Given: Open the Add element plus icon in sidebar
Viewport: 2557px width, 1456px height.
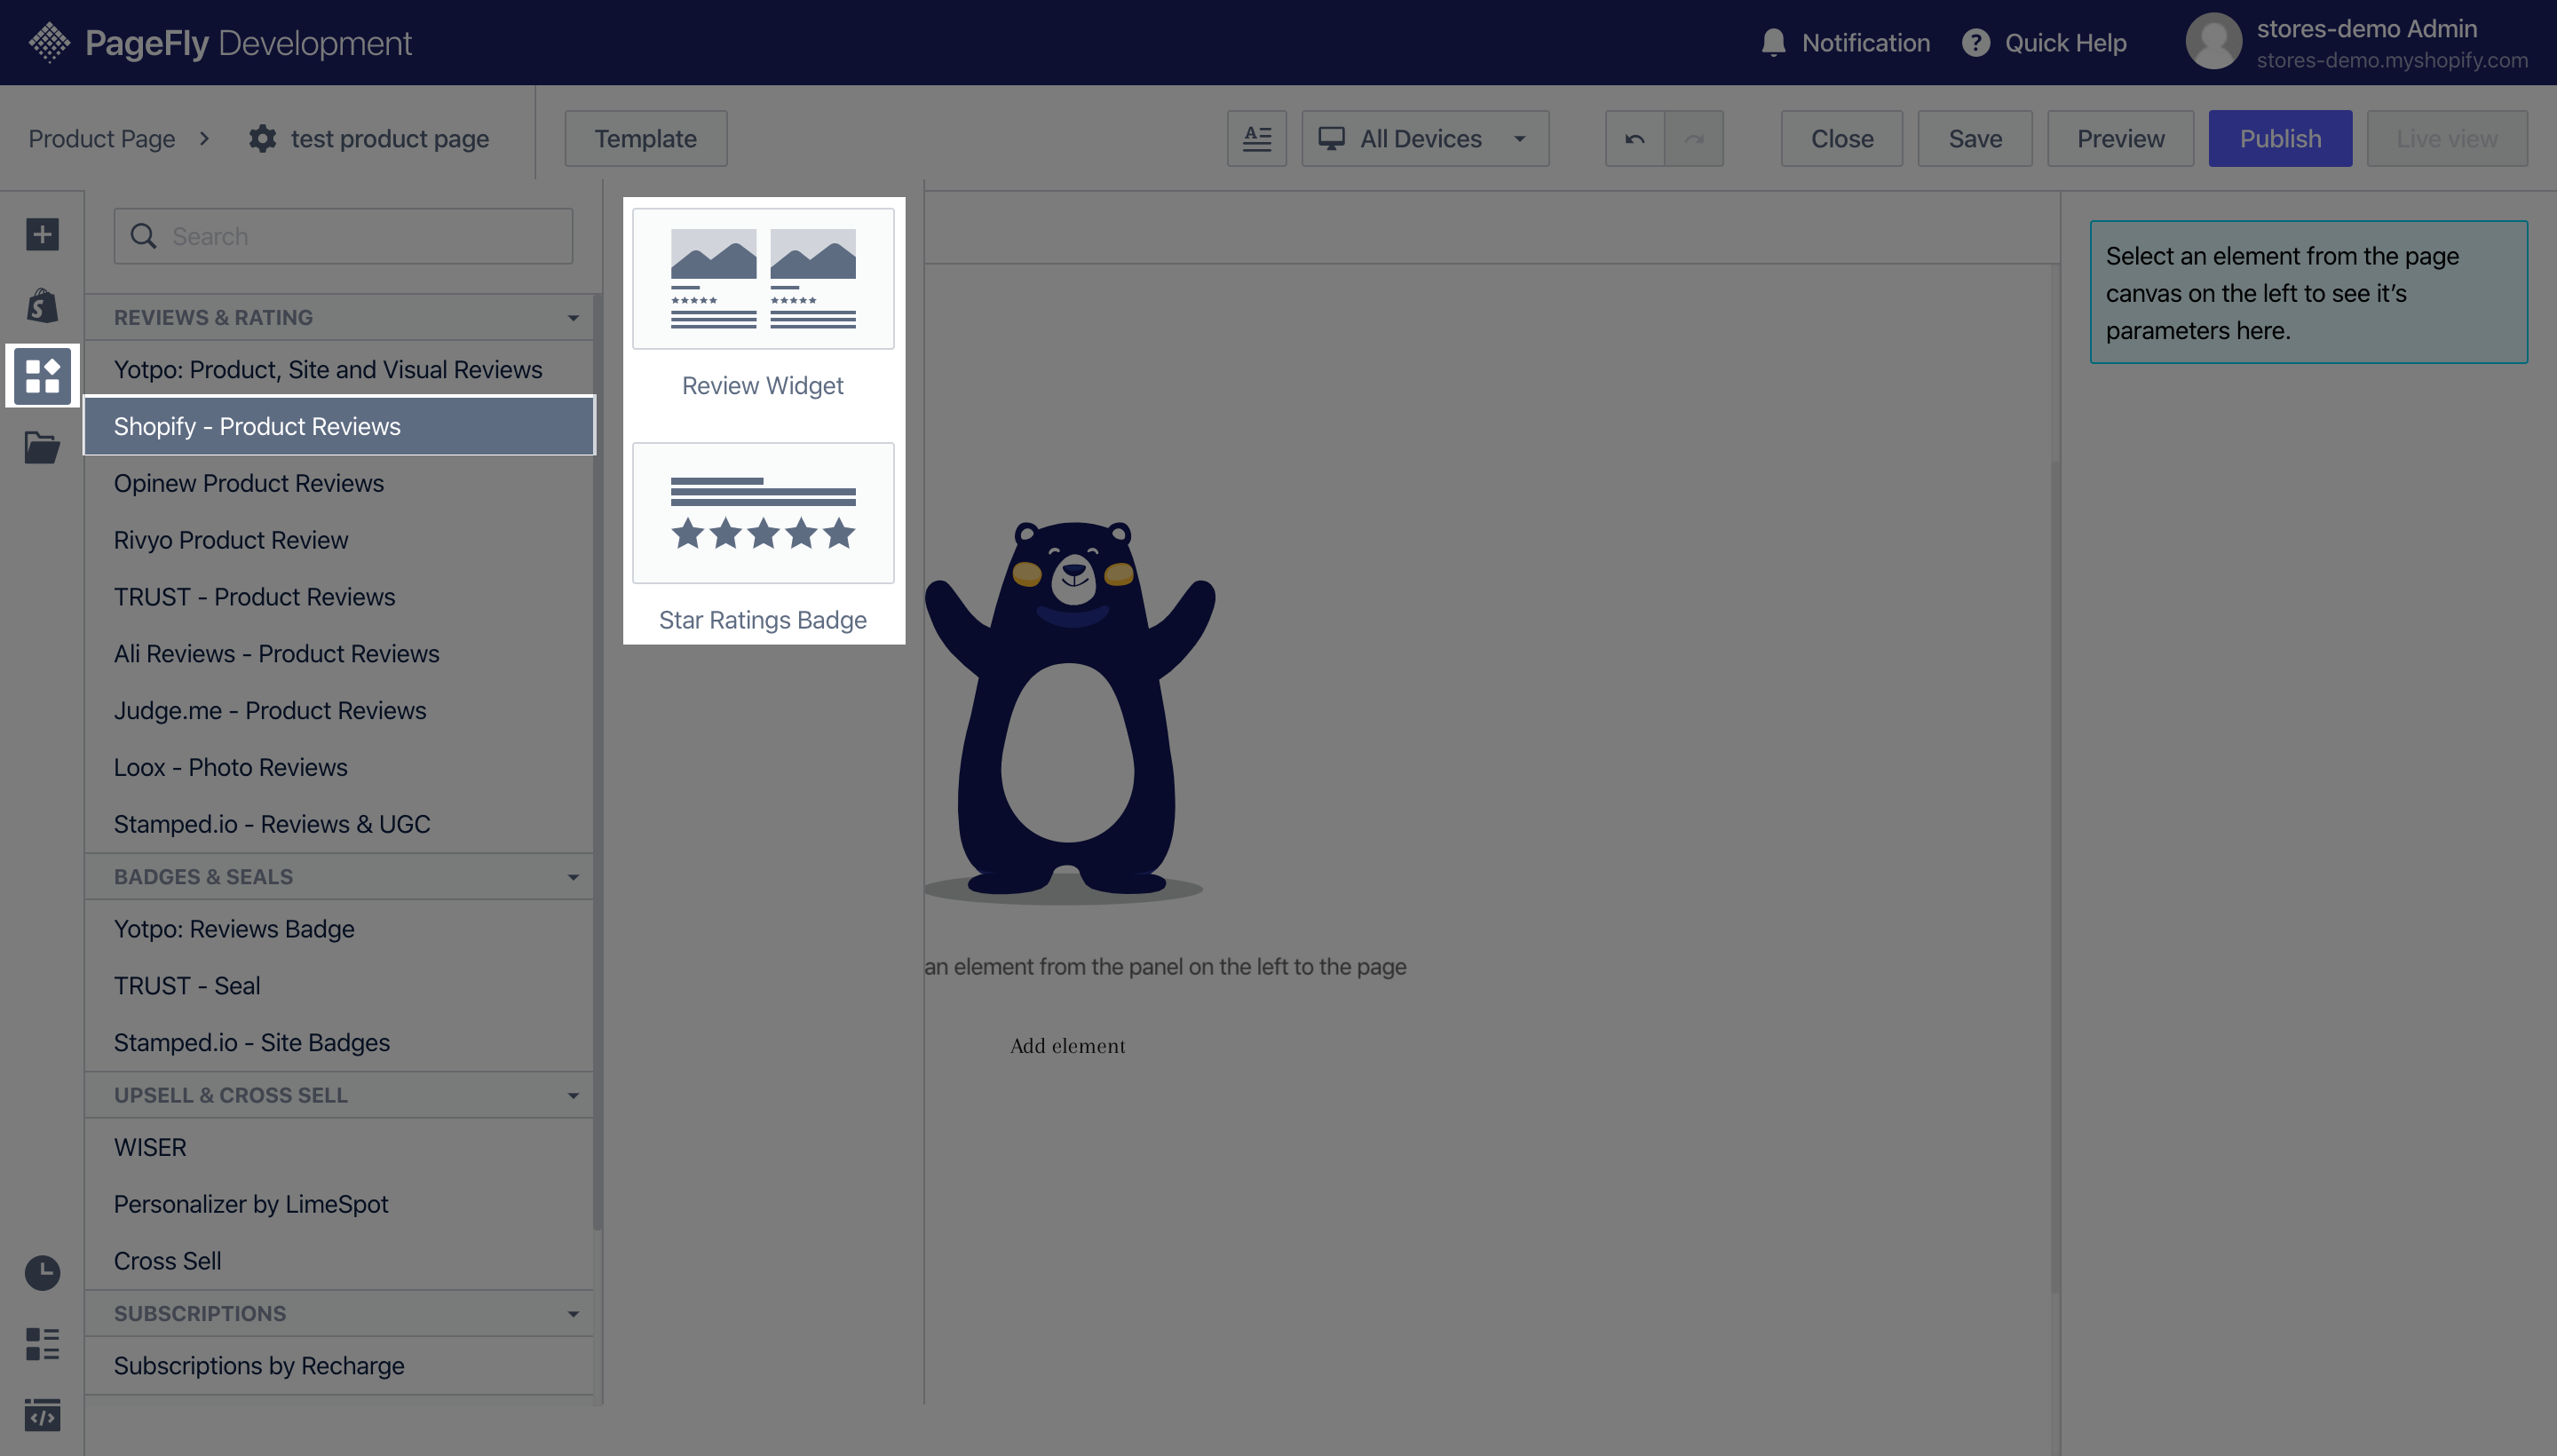Looking at the screenshot, I should [x=42, y=235].
